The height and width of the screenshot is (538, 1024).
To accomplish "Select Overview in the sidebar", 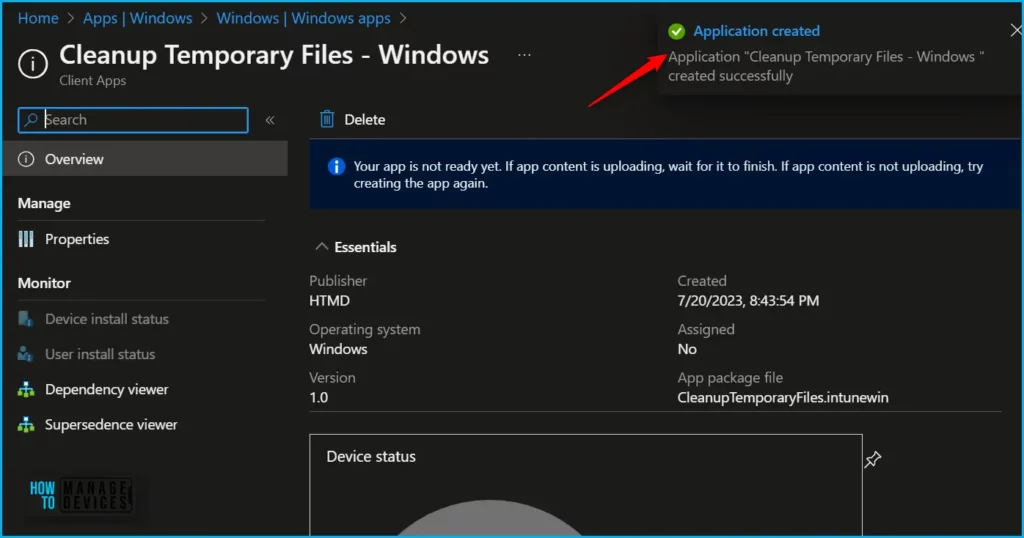I will (145, 159).
